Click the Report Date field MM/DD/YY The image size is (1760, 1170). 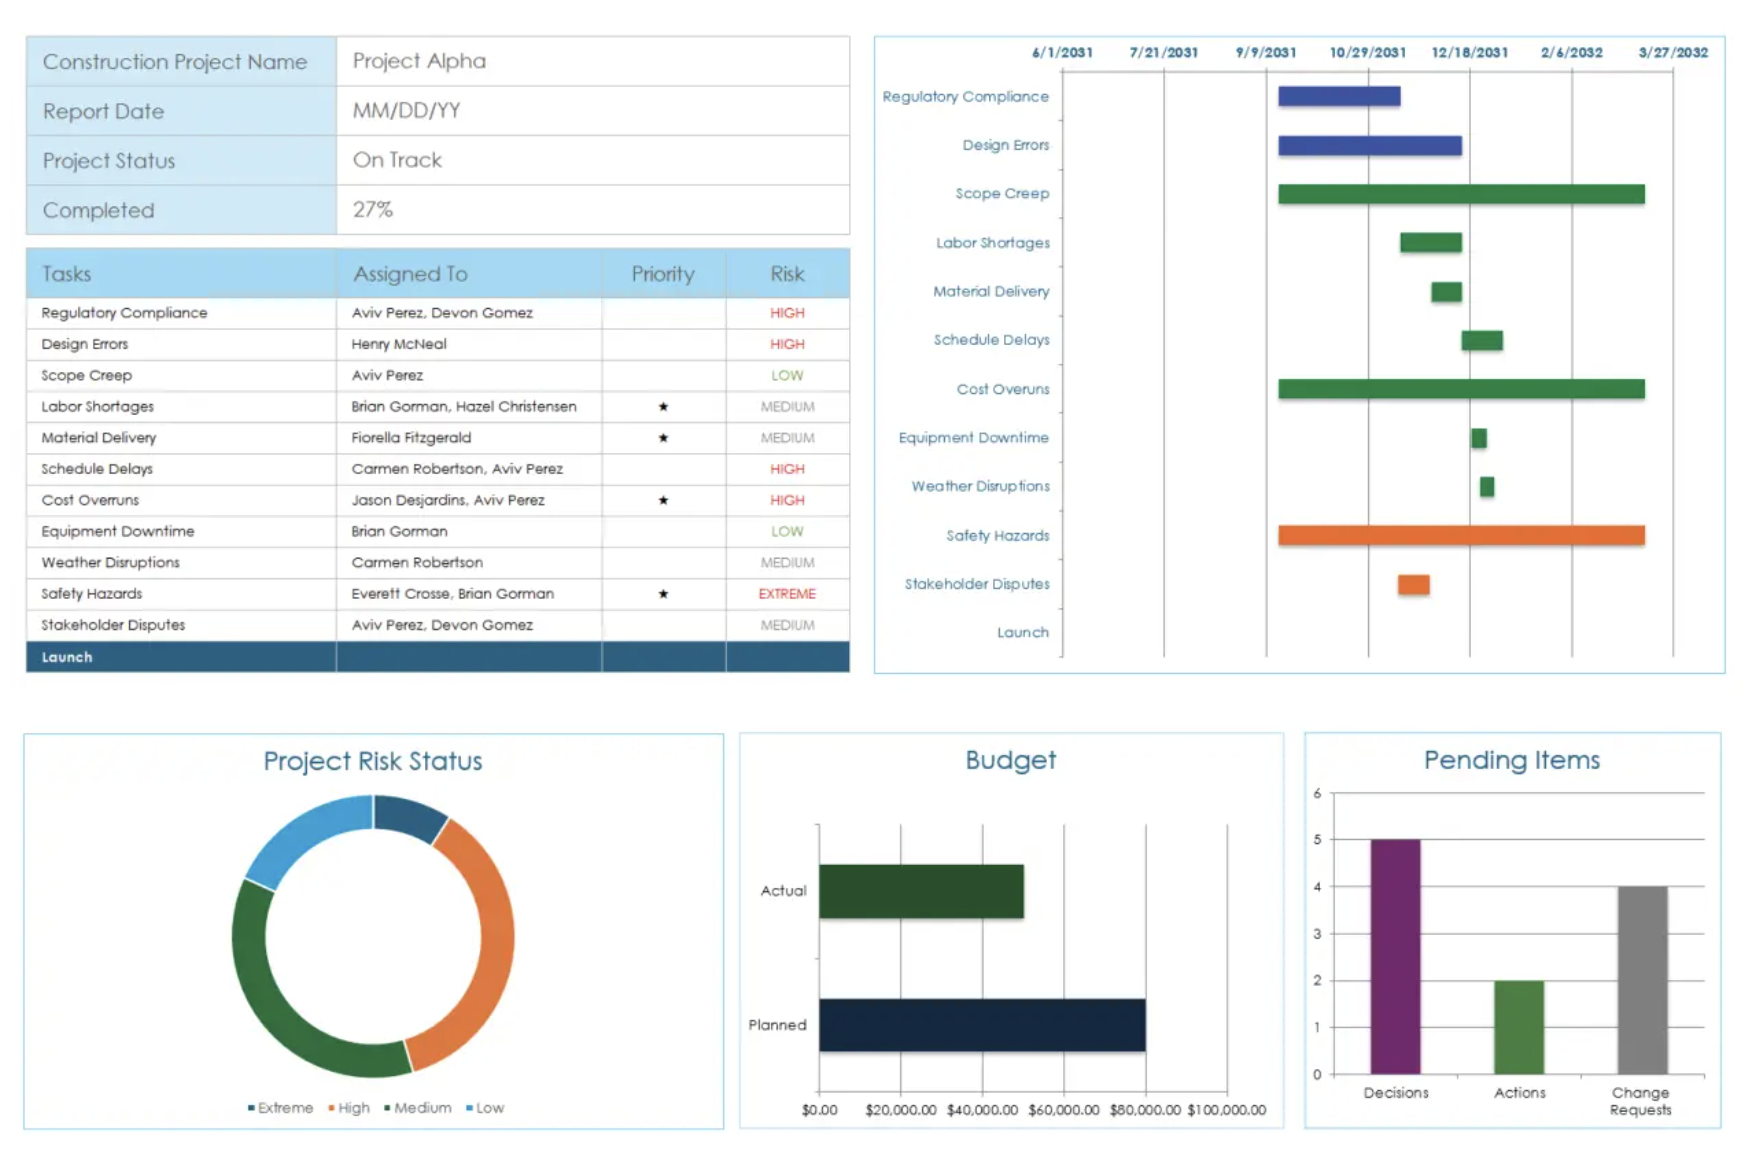pyautogui.click(x=406, y=111)
